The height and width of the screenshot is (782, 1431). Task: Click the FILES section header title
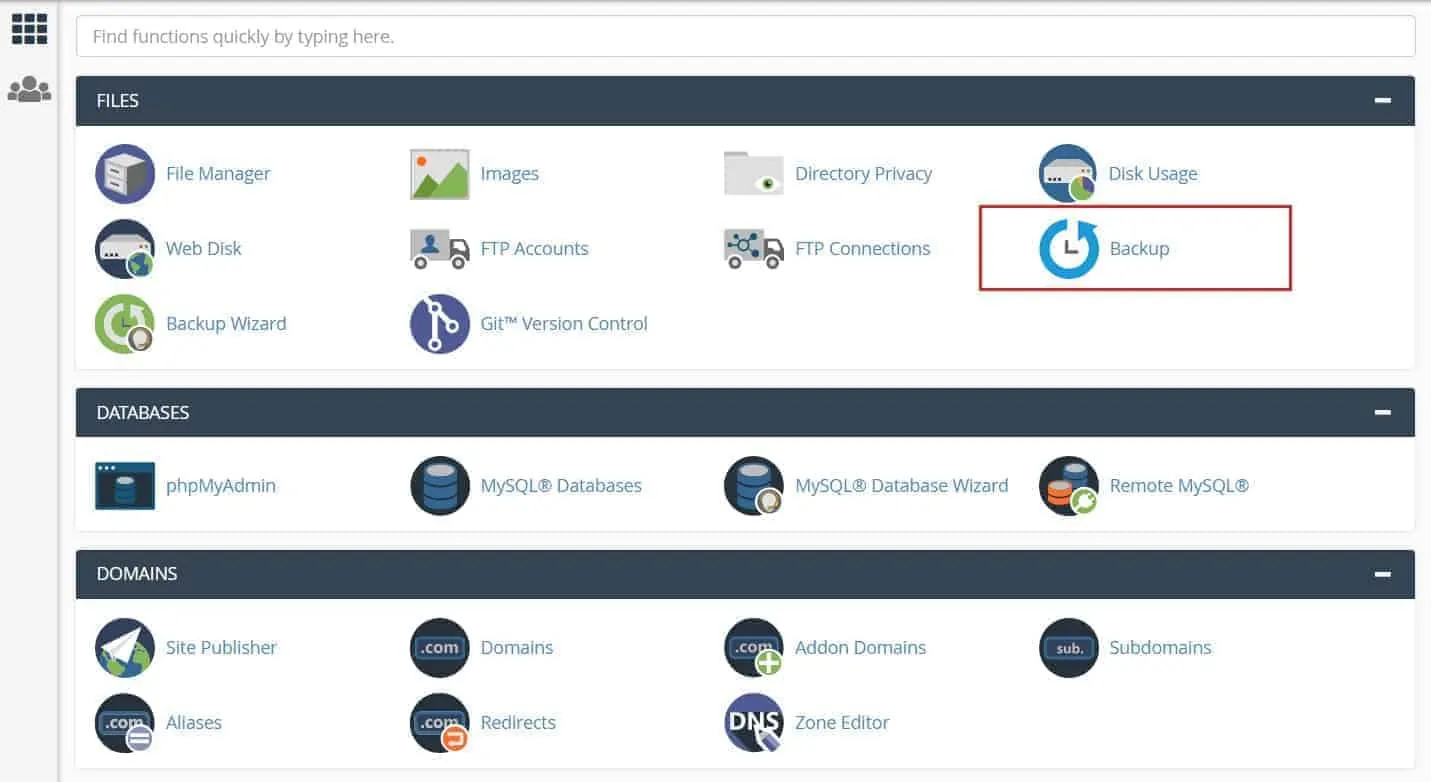point(118,101)
